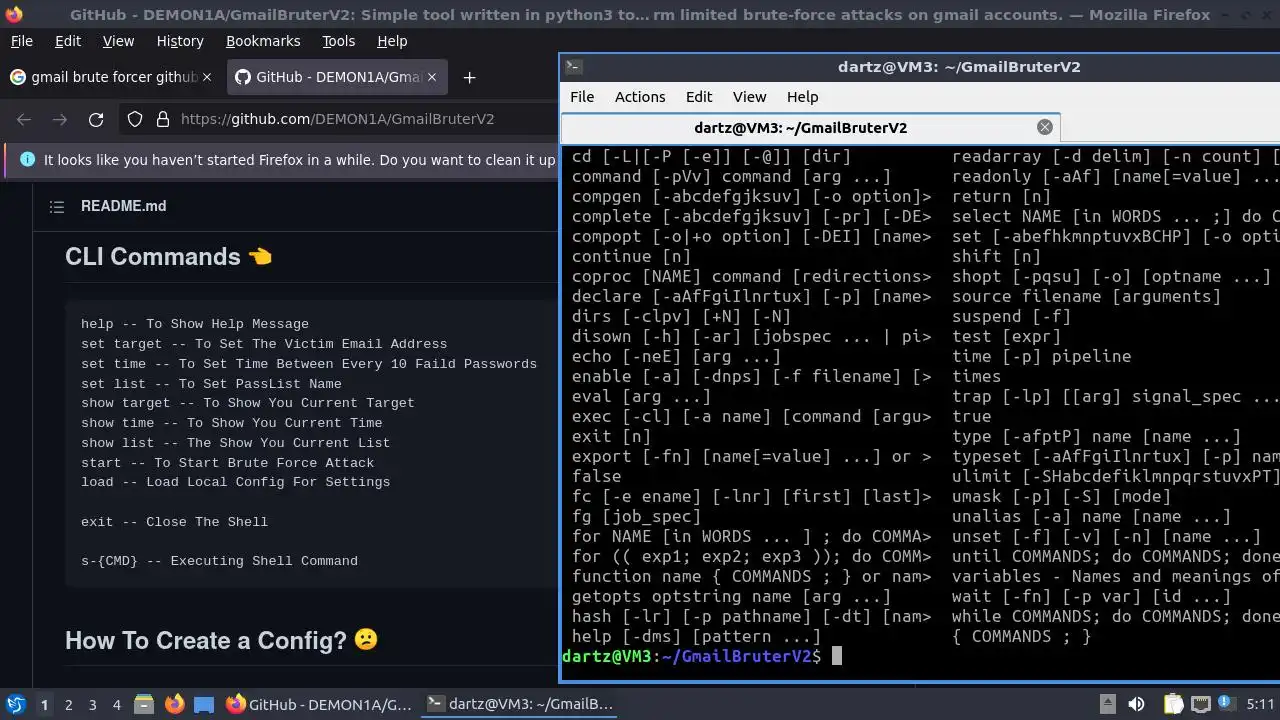Viewport: 1280px width, 720px height.
Task: Click 'How To Create a Config?' heading
Action: (221, 640)
